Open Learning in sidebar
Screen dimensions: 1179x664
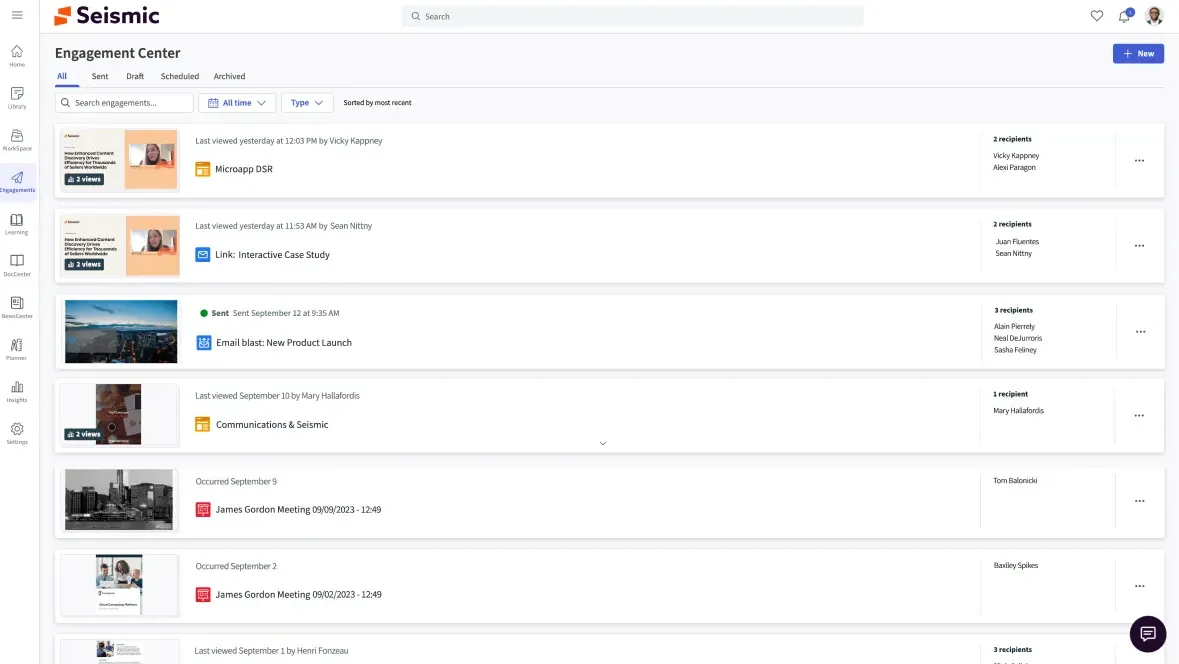(x=17, y=223)
